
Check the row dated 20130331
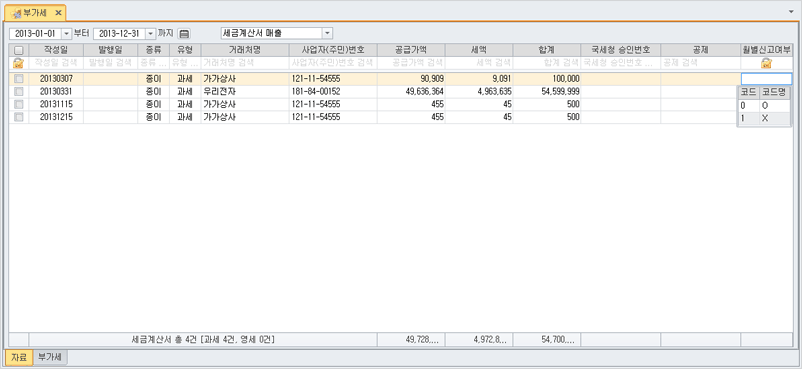(18, 92)
